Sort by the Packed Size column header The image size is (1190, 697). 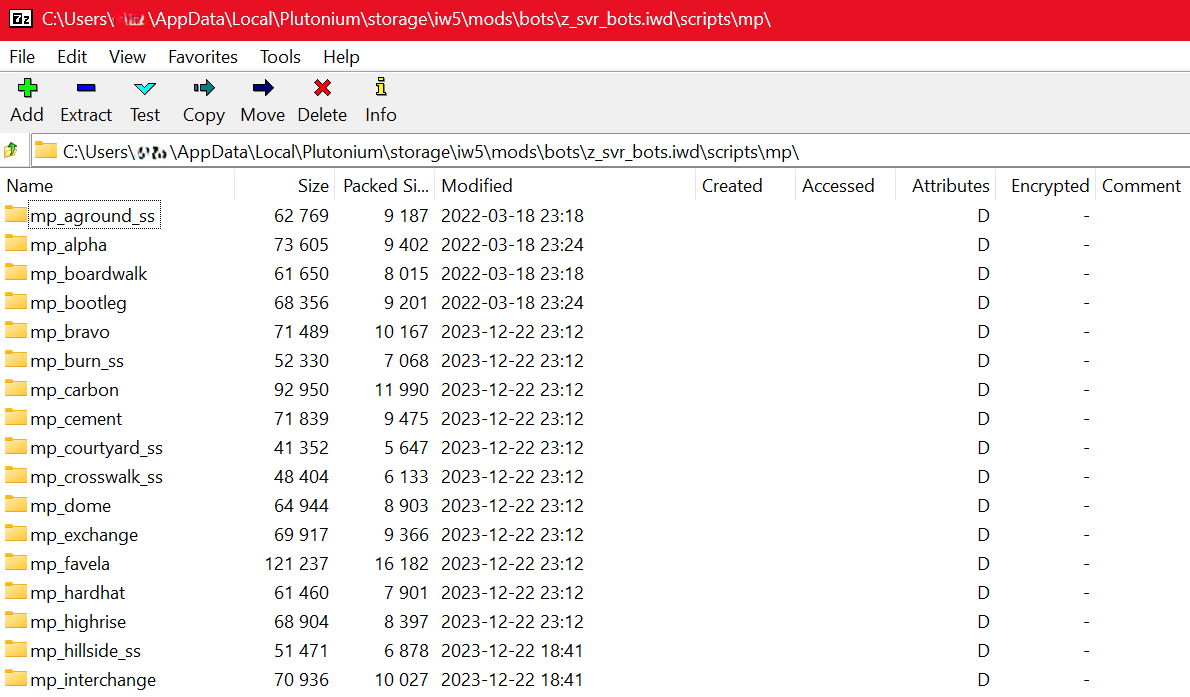pos(385,186)
